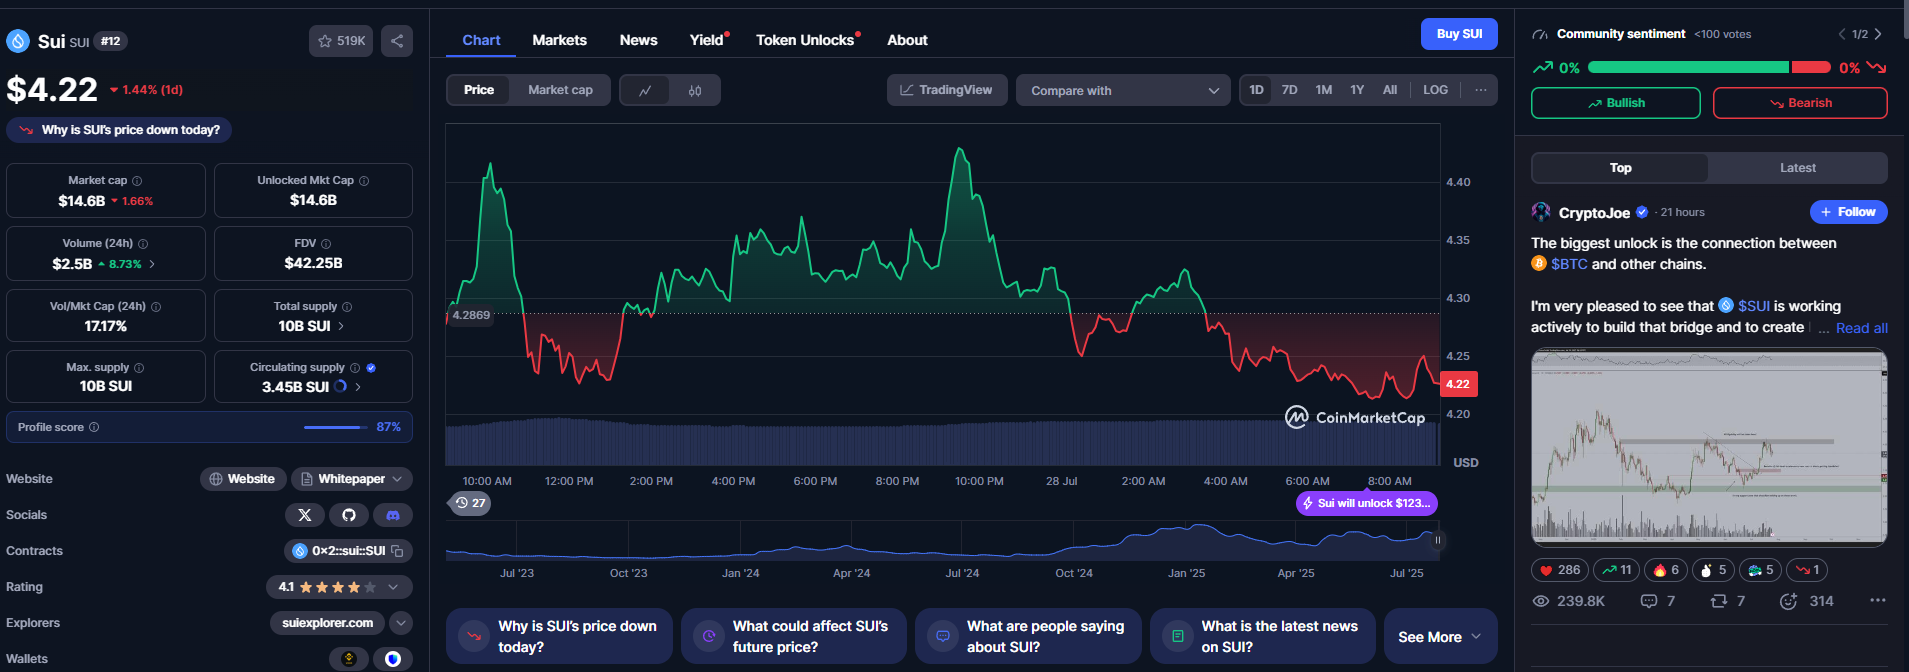Open the 27 events history badge
This screenshot has width=1909, height=672.
click(x=470, y=503)
